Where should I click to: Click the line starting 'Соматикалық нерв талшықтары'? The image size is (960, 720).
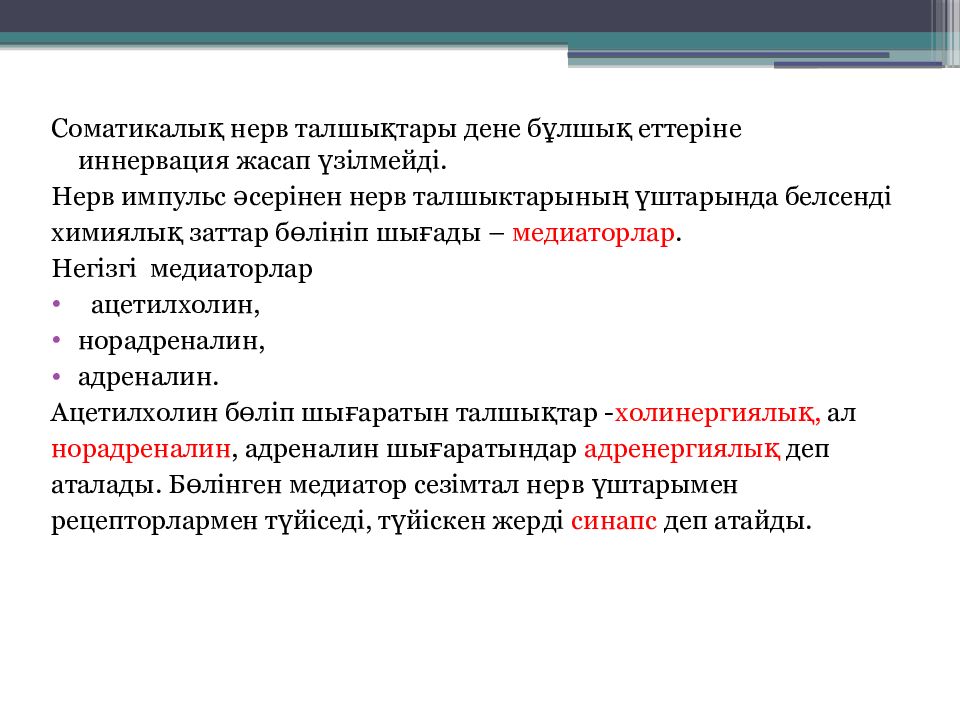tap(396, 129)
